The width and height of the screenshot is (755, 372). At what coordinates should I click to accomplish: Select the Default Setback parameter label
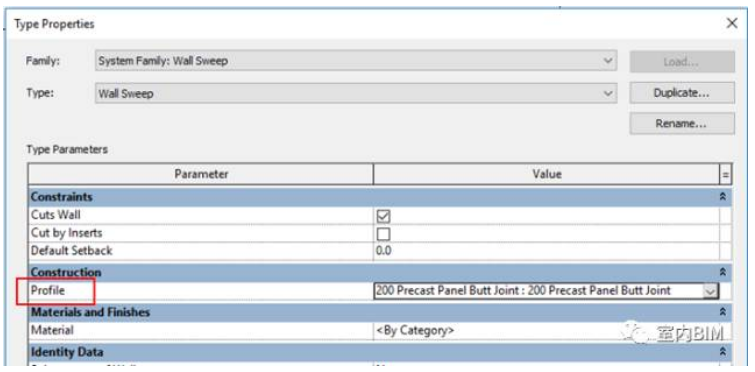pos(71,251)
